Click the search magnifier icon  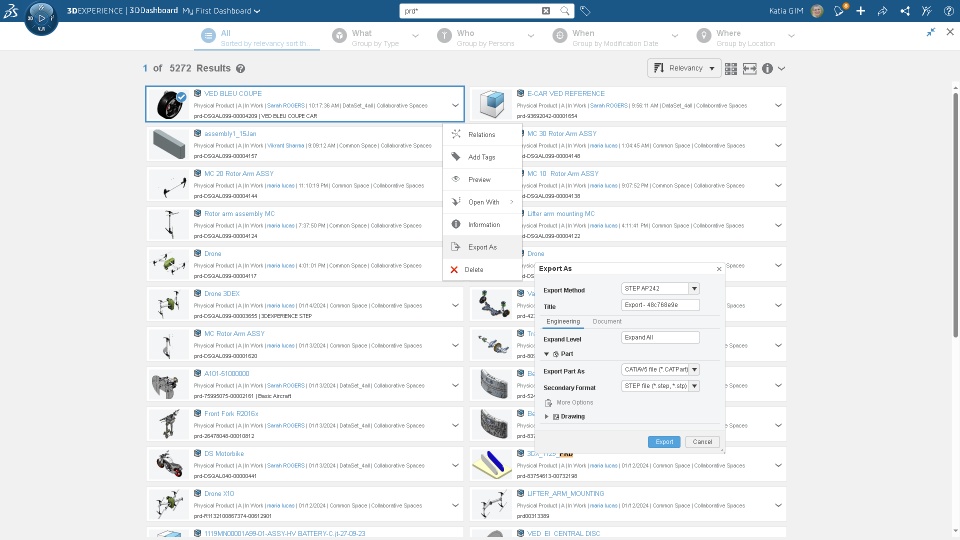pos(564,10)
